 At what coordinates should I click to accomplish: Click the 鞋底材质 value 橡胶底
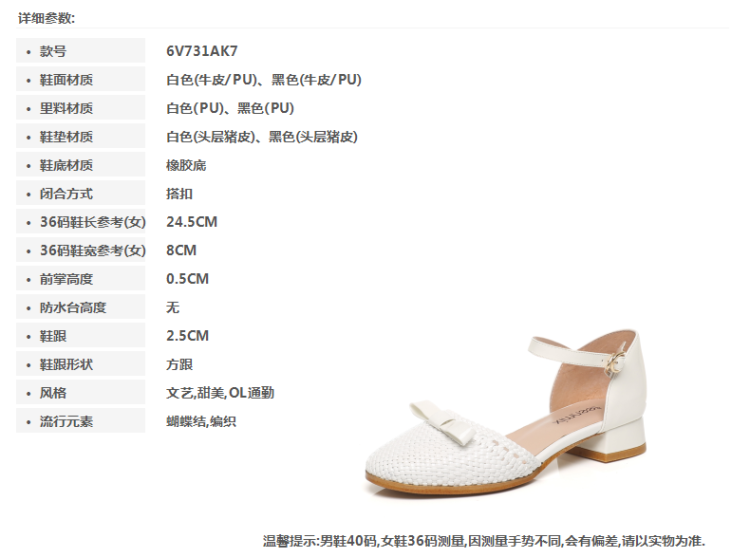[186, 165]
